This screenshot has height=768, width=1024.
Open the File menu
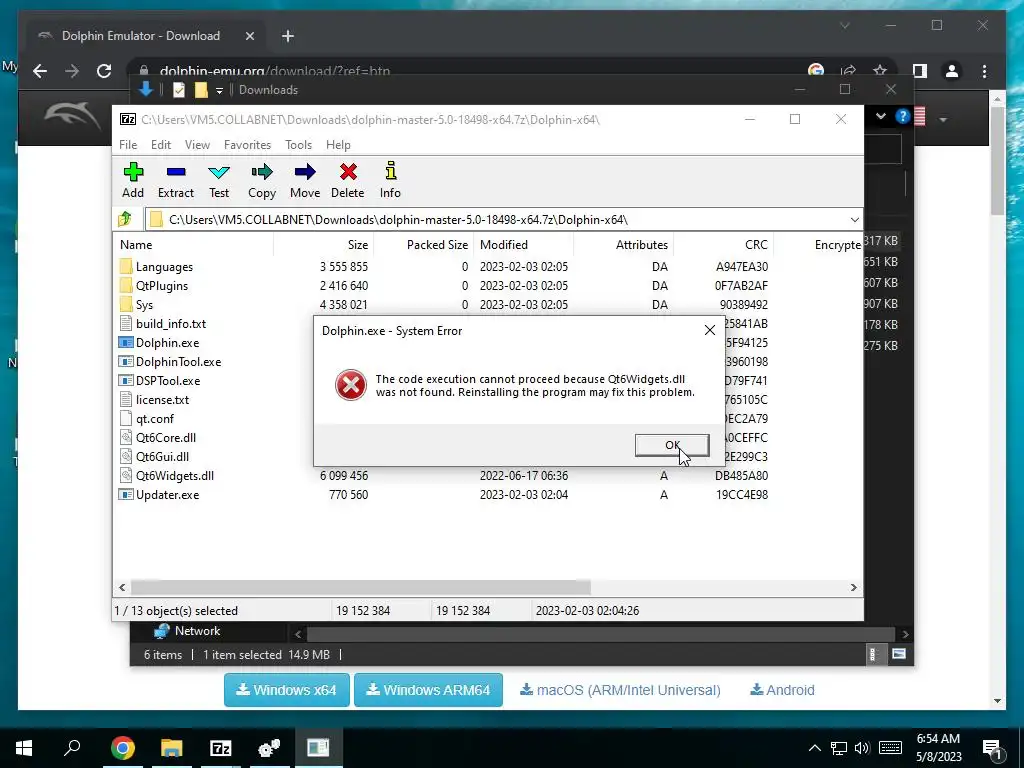[x=128, y=145]
